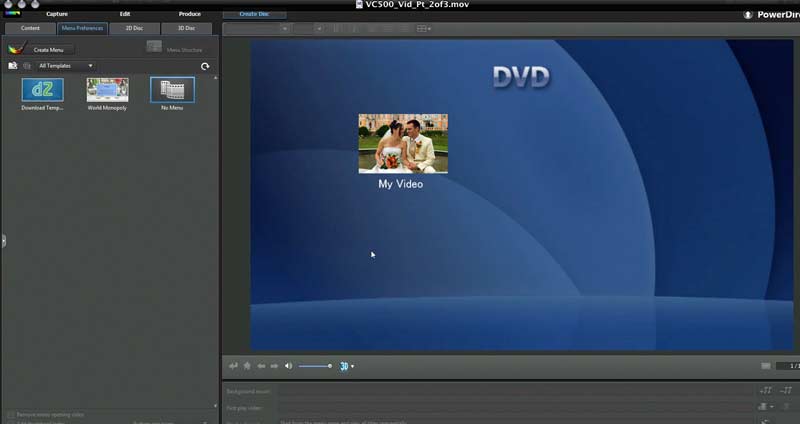Switch to the Edit module

[x=125, y=14]
